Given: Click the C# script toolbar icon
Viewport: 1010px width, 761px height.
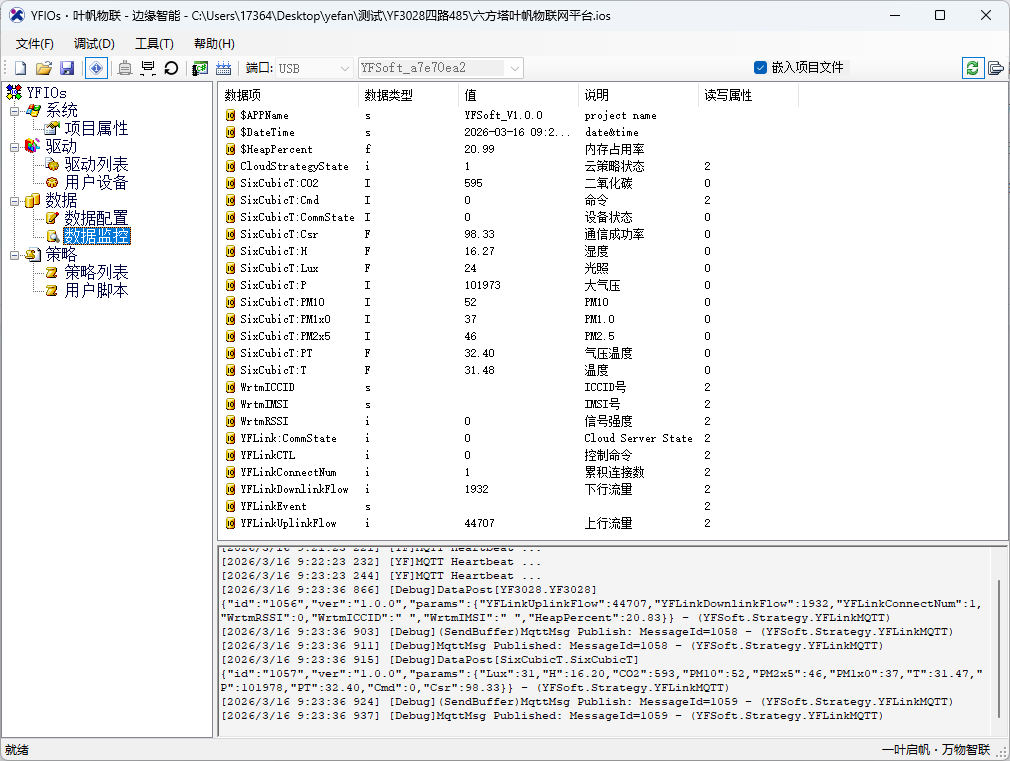Looking at the screenshot, I should (x=200, y=68).
